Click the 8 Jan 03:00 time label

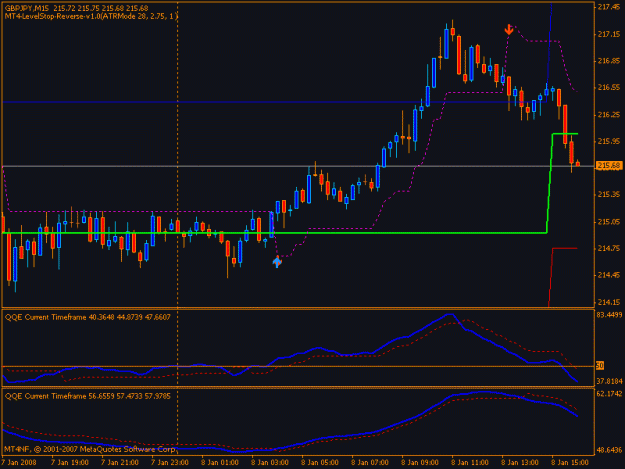pyautogui.click(x=270, y=462)
